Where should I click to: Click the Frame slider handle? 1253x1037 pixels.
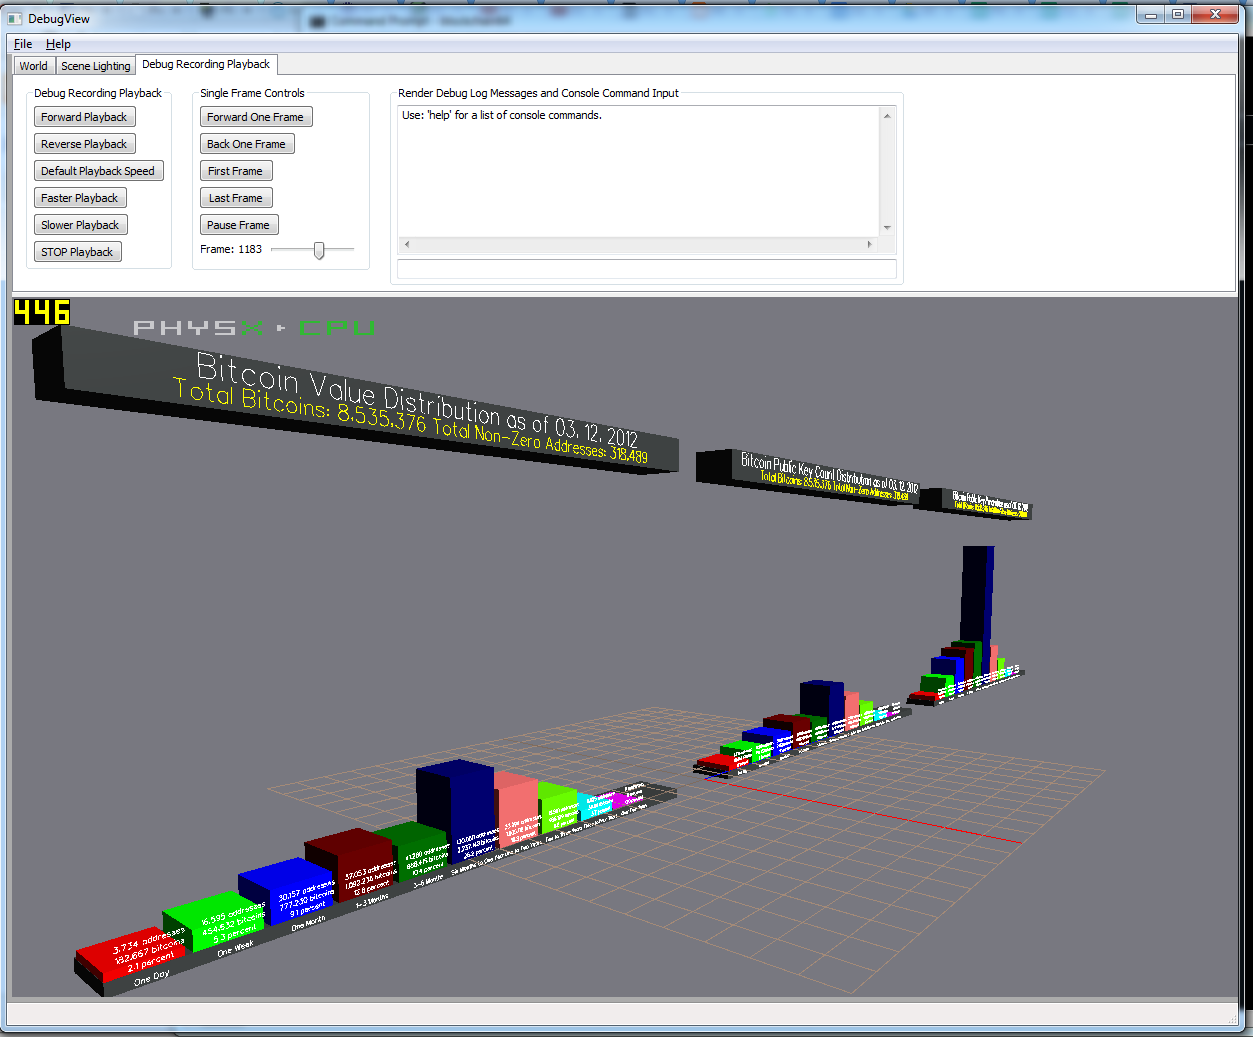click(319, 250)
